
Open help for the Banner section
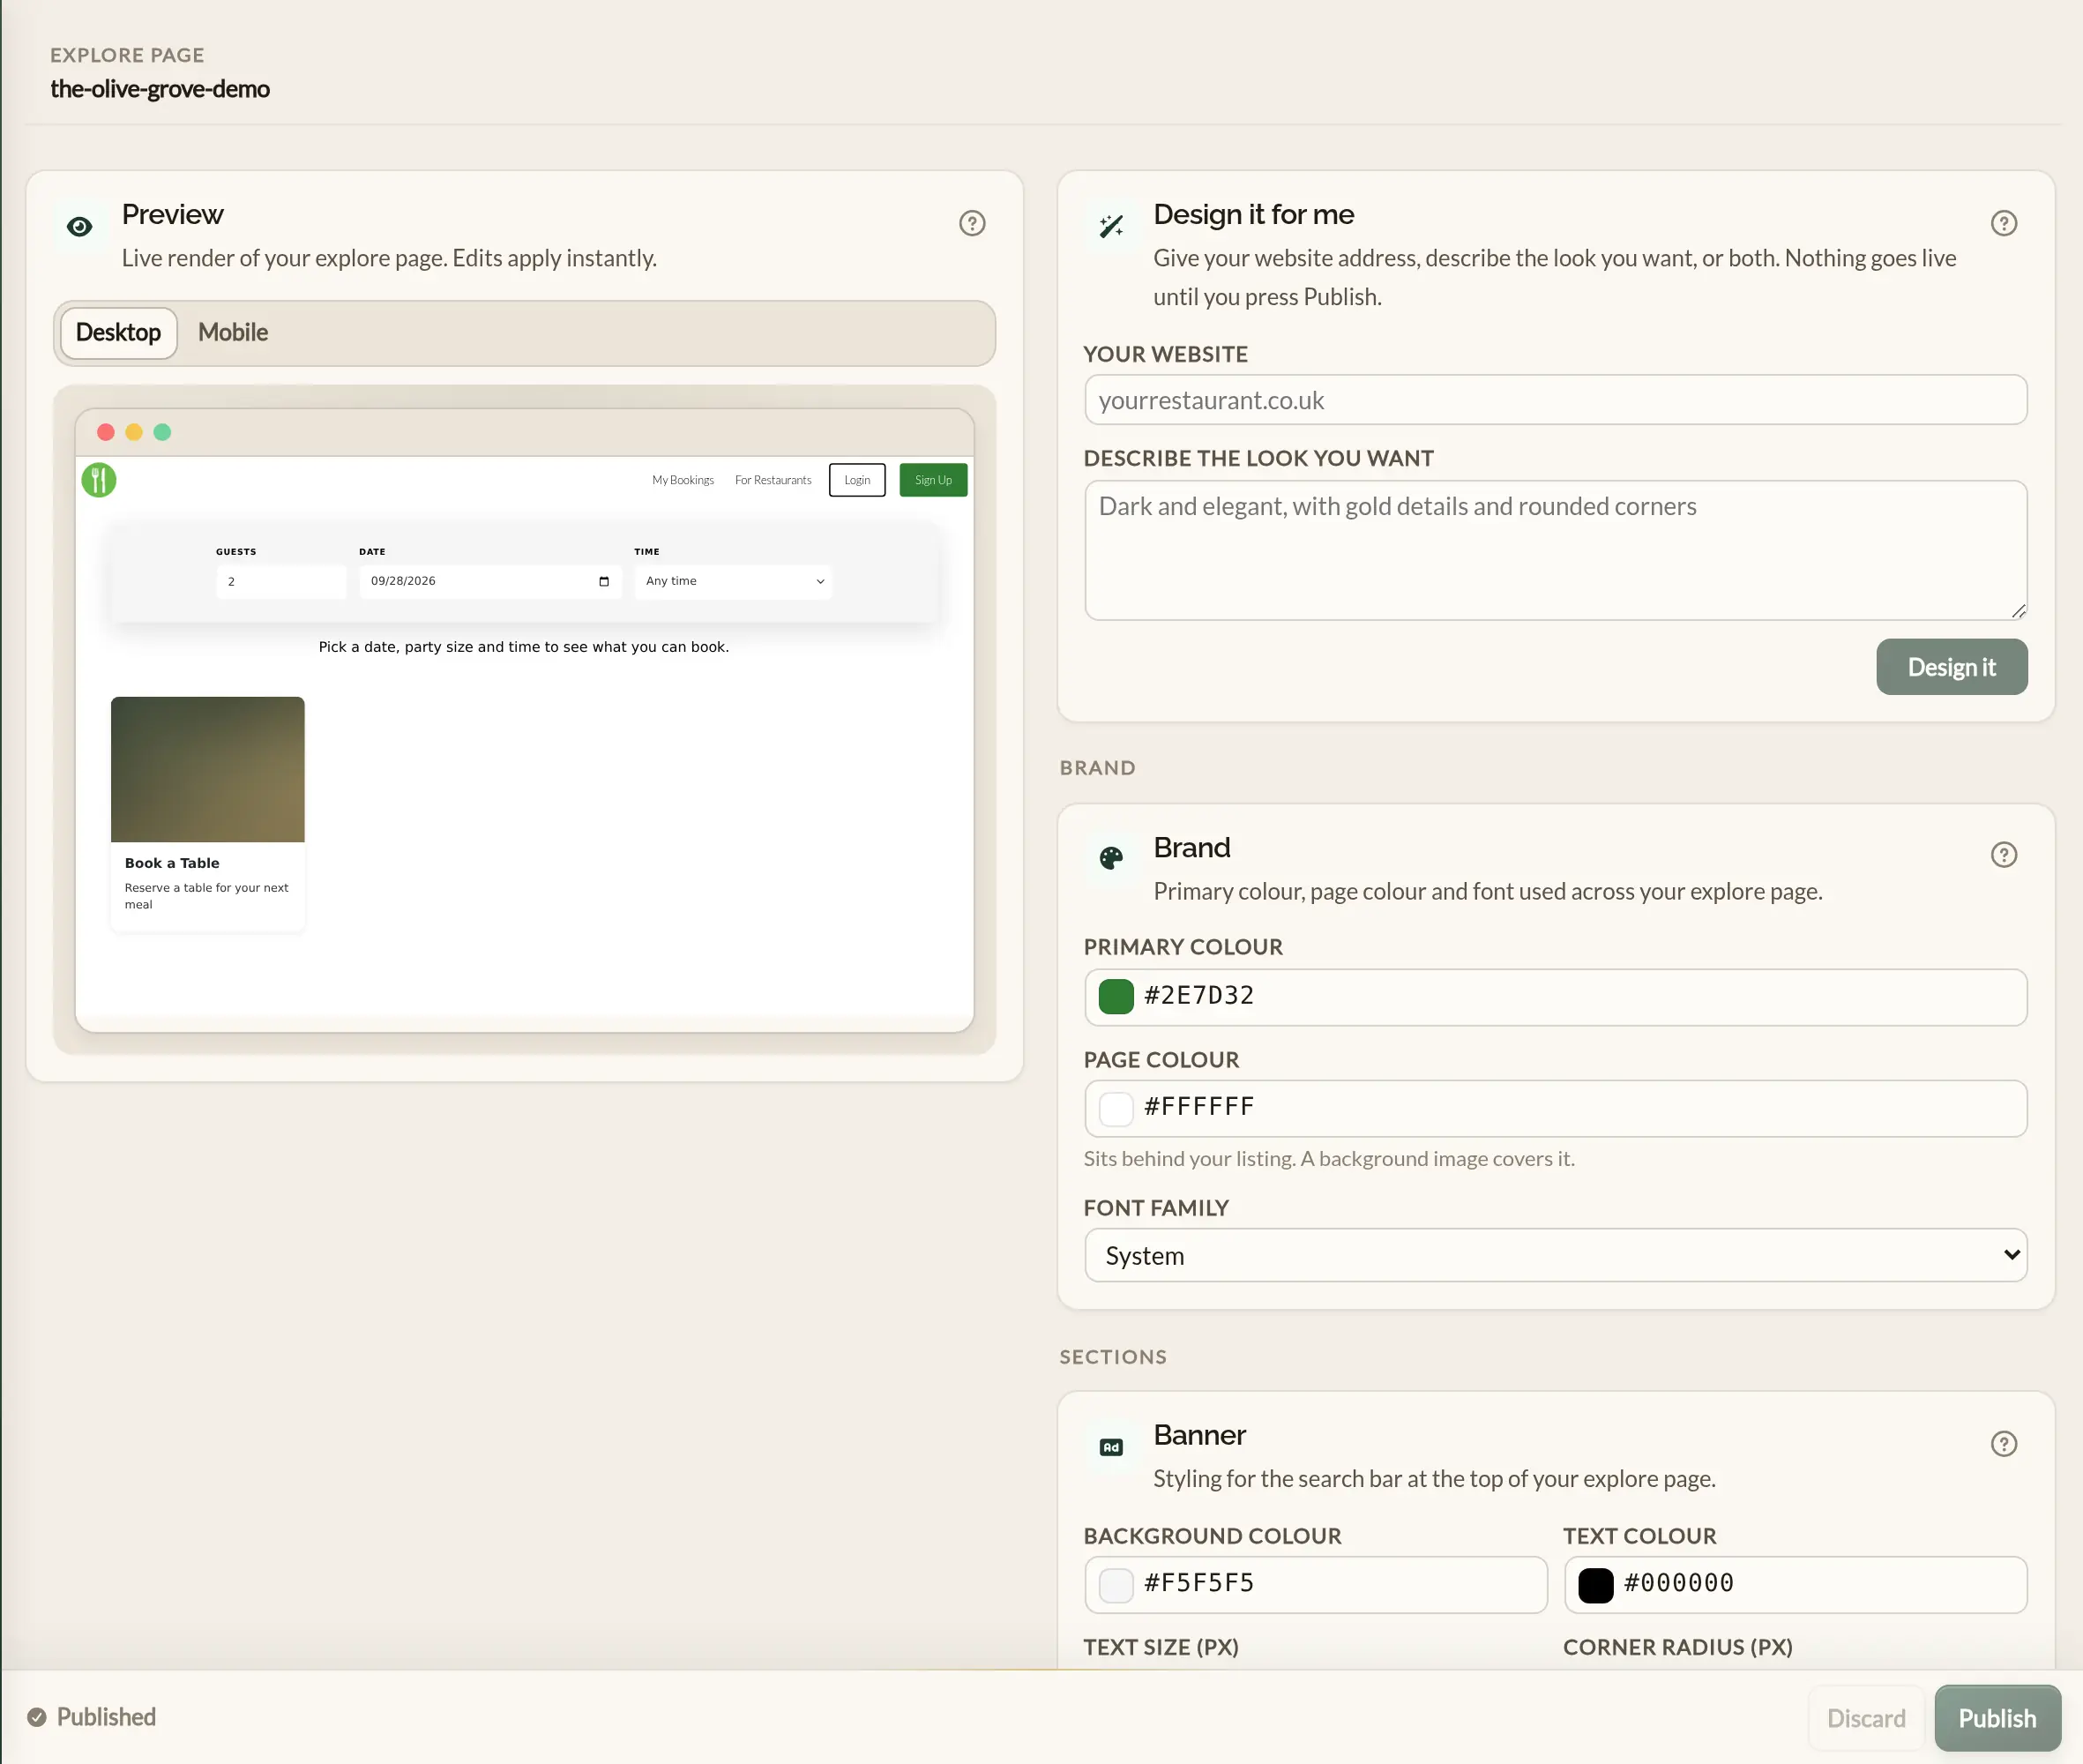pyautogui.click(x=2003, y=1444)
